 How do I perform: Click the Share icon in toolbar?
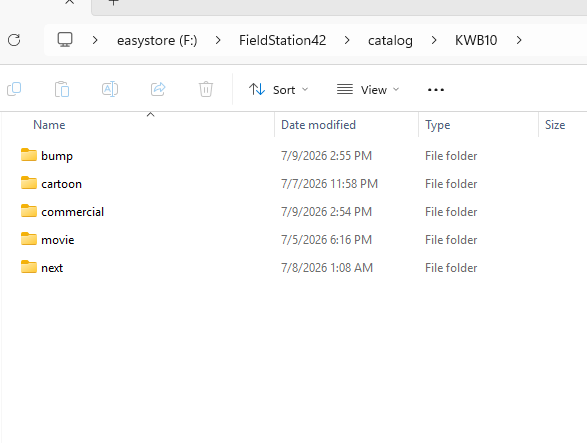click(158, 89)
